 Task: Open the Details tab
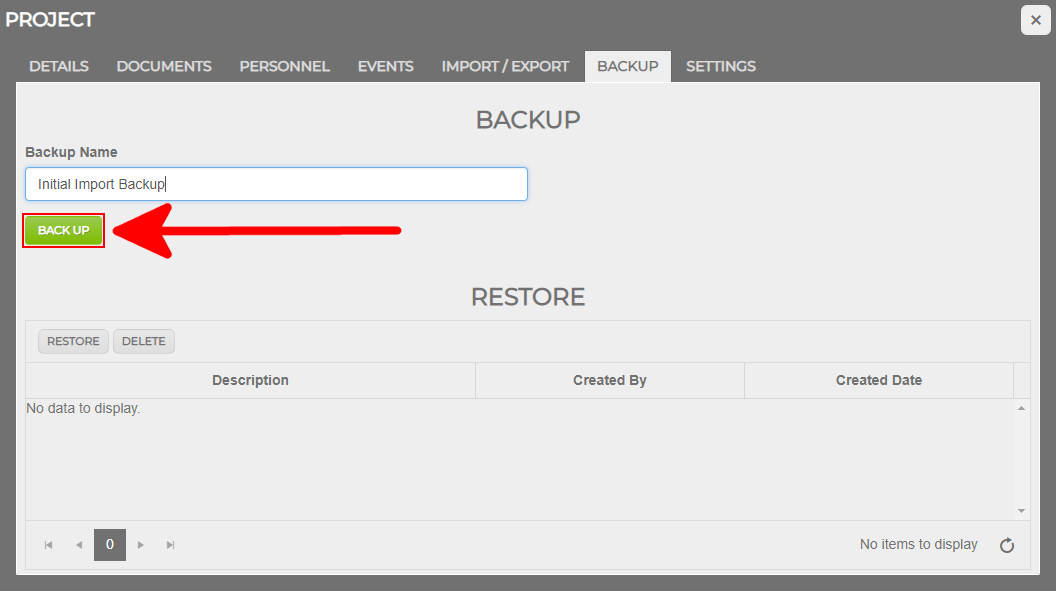point(59,66)
